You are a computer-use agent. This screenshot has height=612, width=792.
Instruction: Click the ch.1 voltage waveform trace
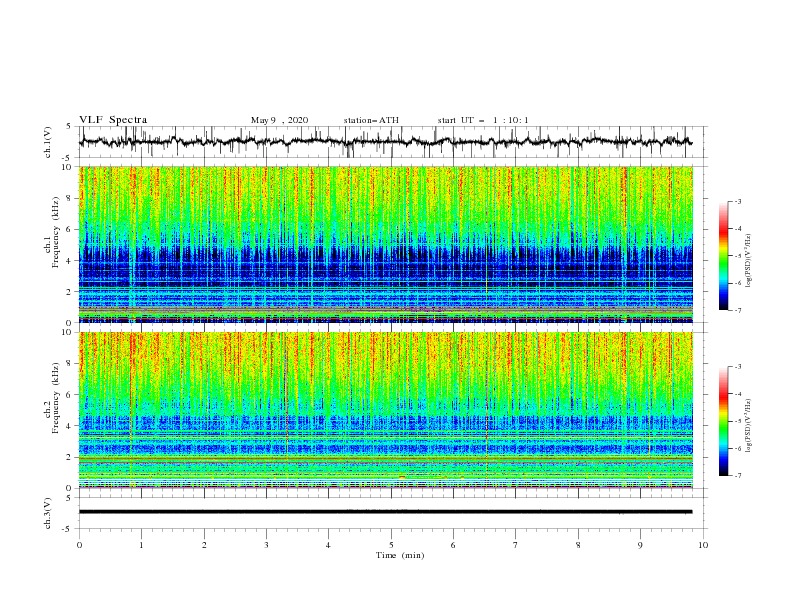coord(385,141)
